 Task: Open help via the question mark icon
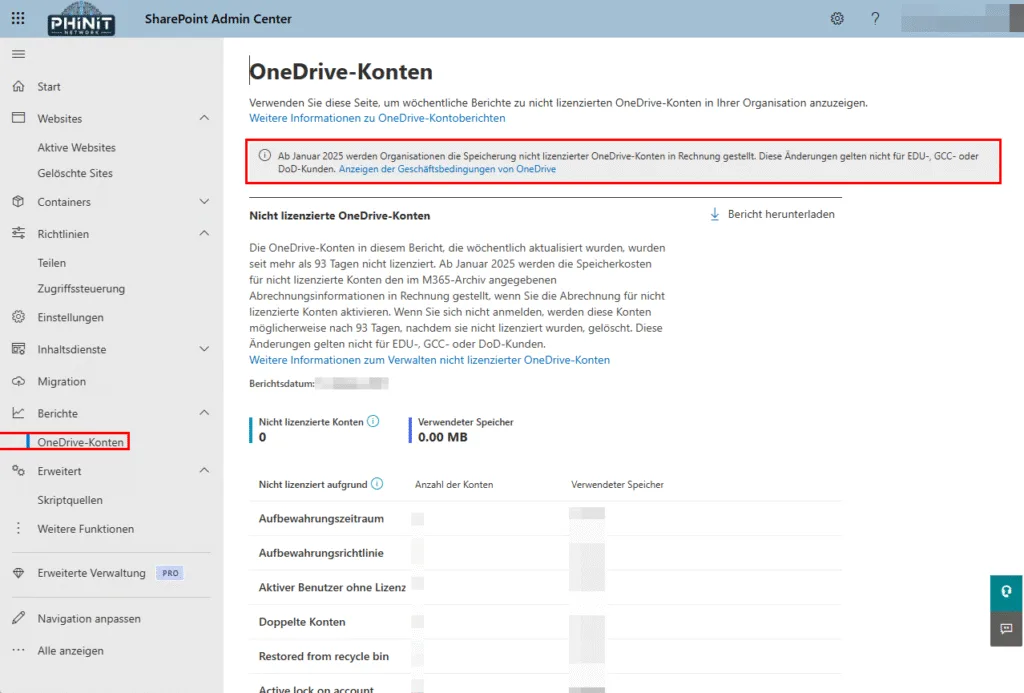[x=875, y=18]
